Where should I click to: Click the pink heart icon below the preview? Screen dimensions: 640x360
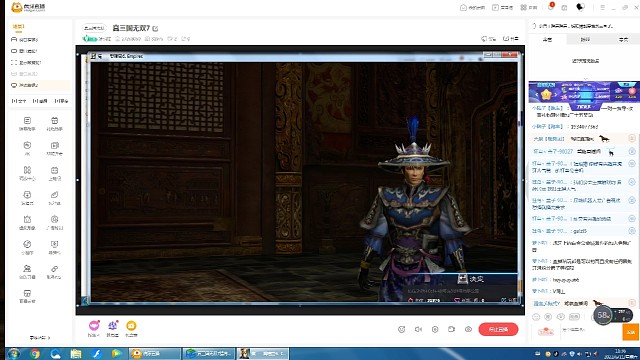[x=94, y=326]
